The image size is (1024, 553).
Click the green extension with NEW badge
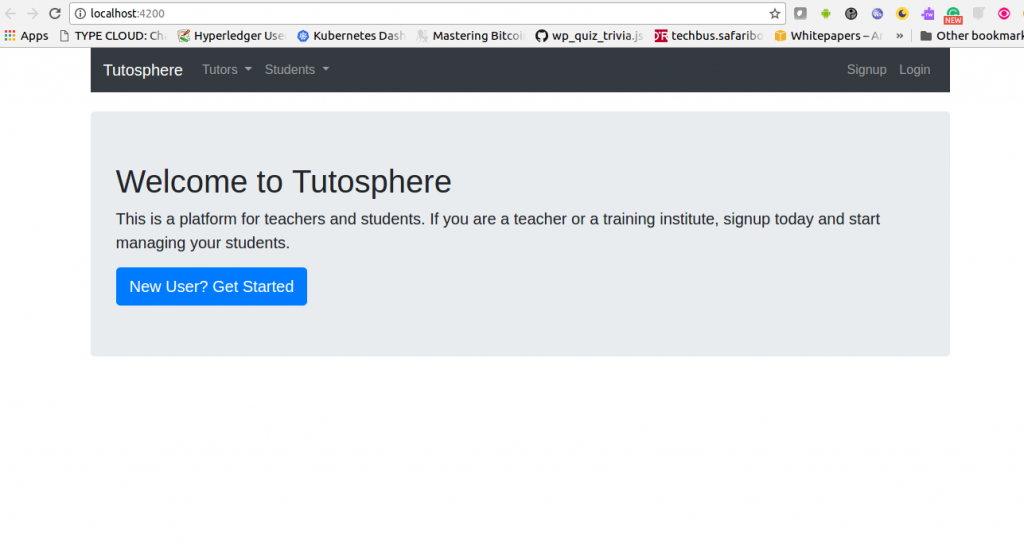coord(953,15)
